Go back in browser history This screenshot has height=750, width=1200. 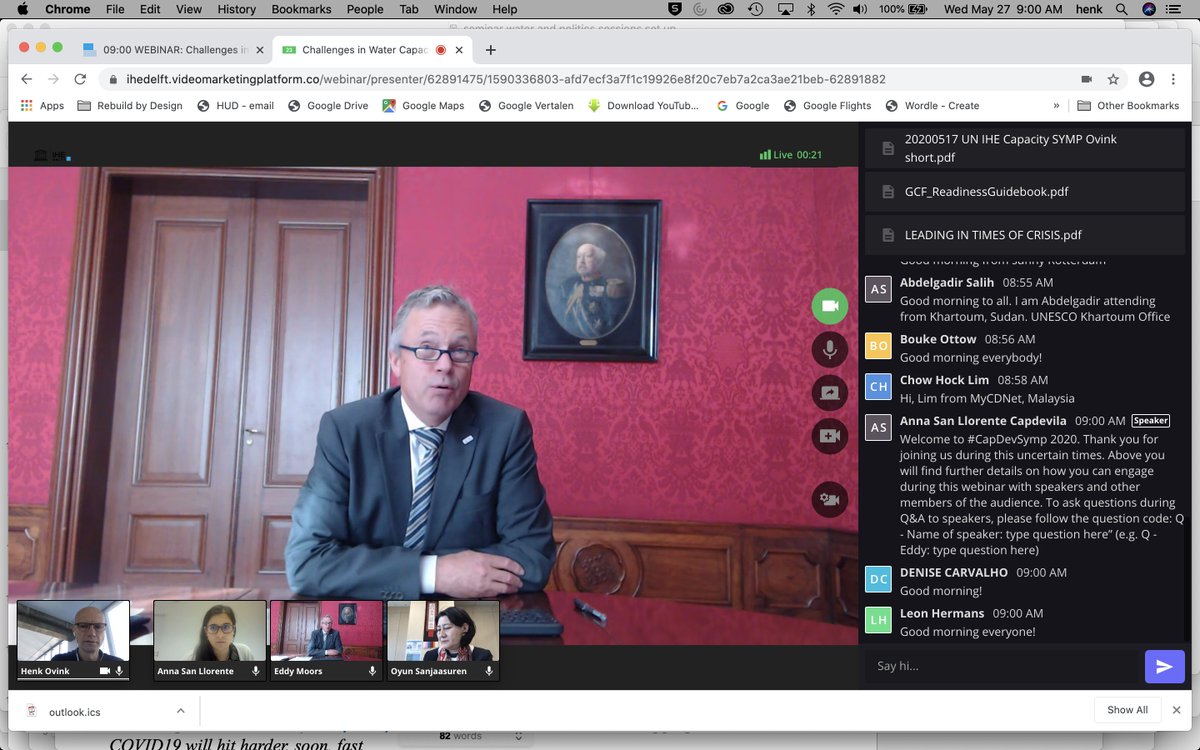[26, 79]
